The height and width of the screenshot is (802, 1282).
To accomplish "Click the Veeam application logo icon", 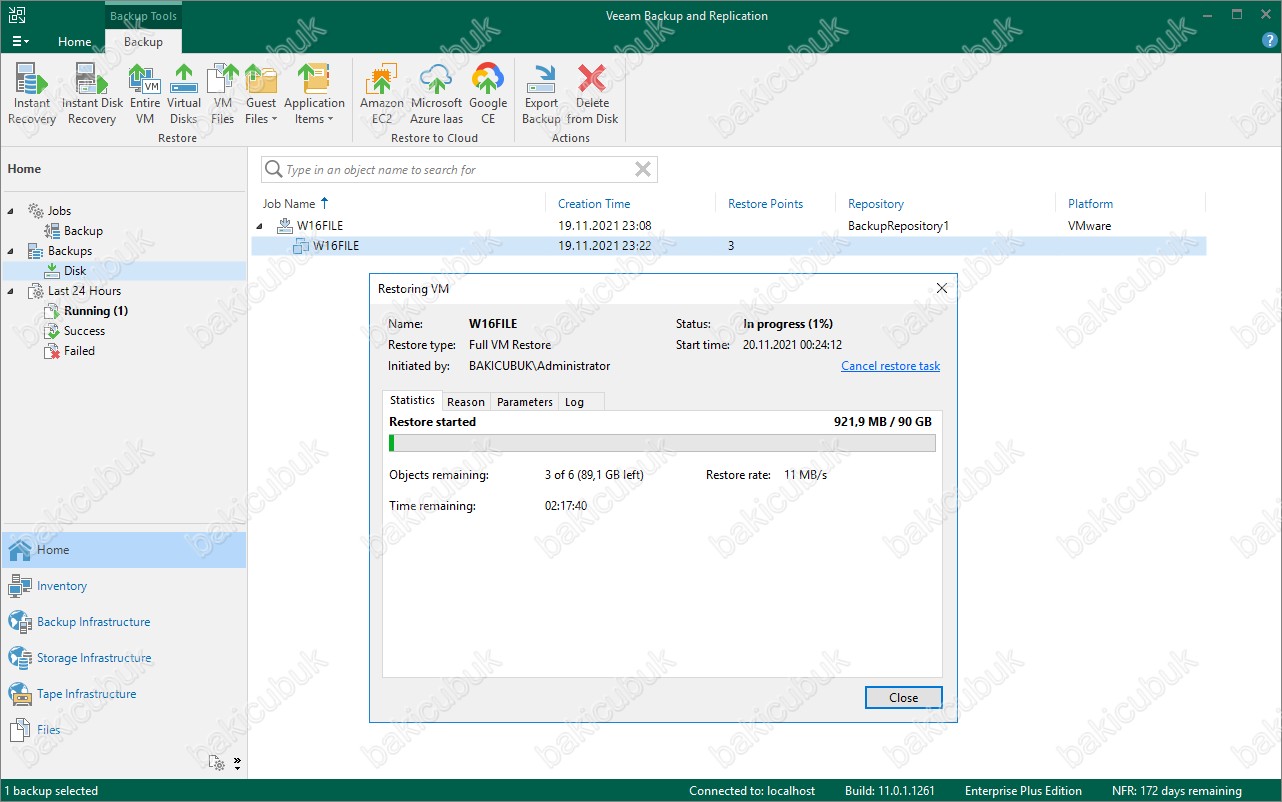I will [17, 15].
